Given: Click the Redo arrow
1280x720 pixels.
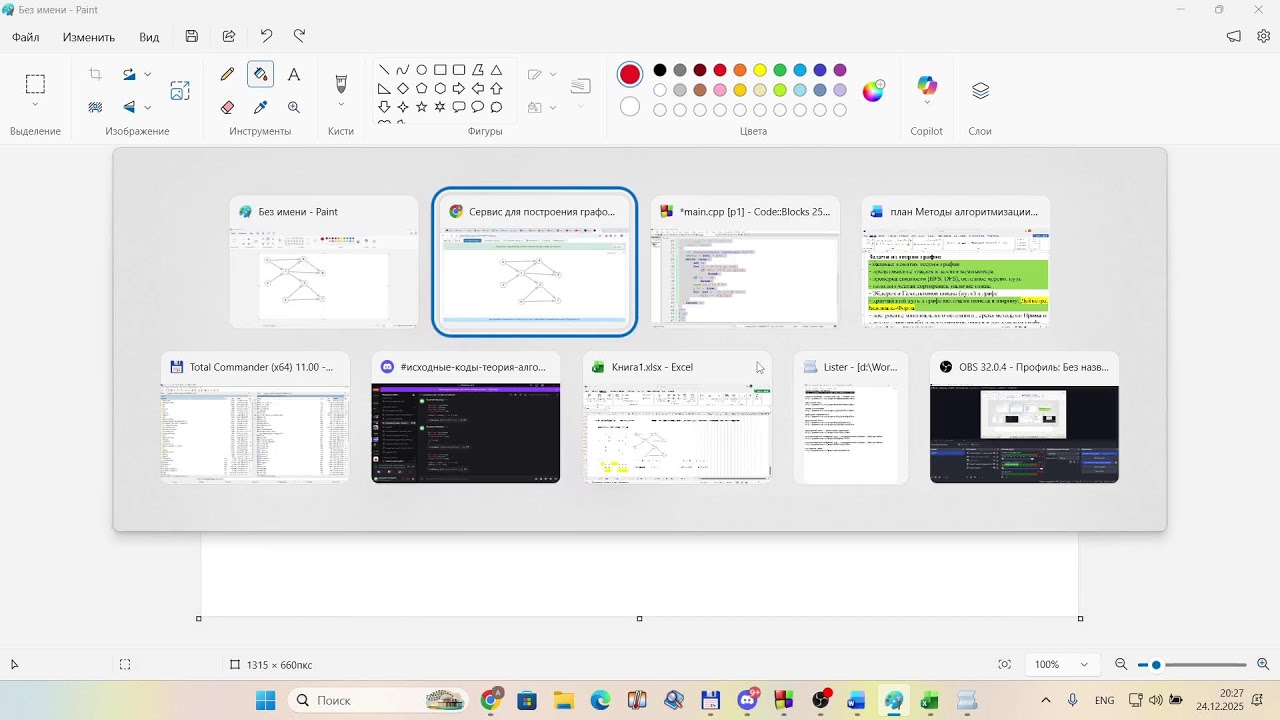Looking at the screenshot, I should coord(300,36).
